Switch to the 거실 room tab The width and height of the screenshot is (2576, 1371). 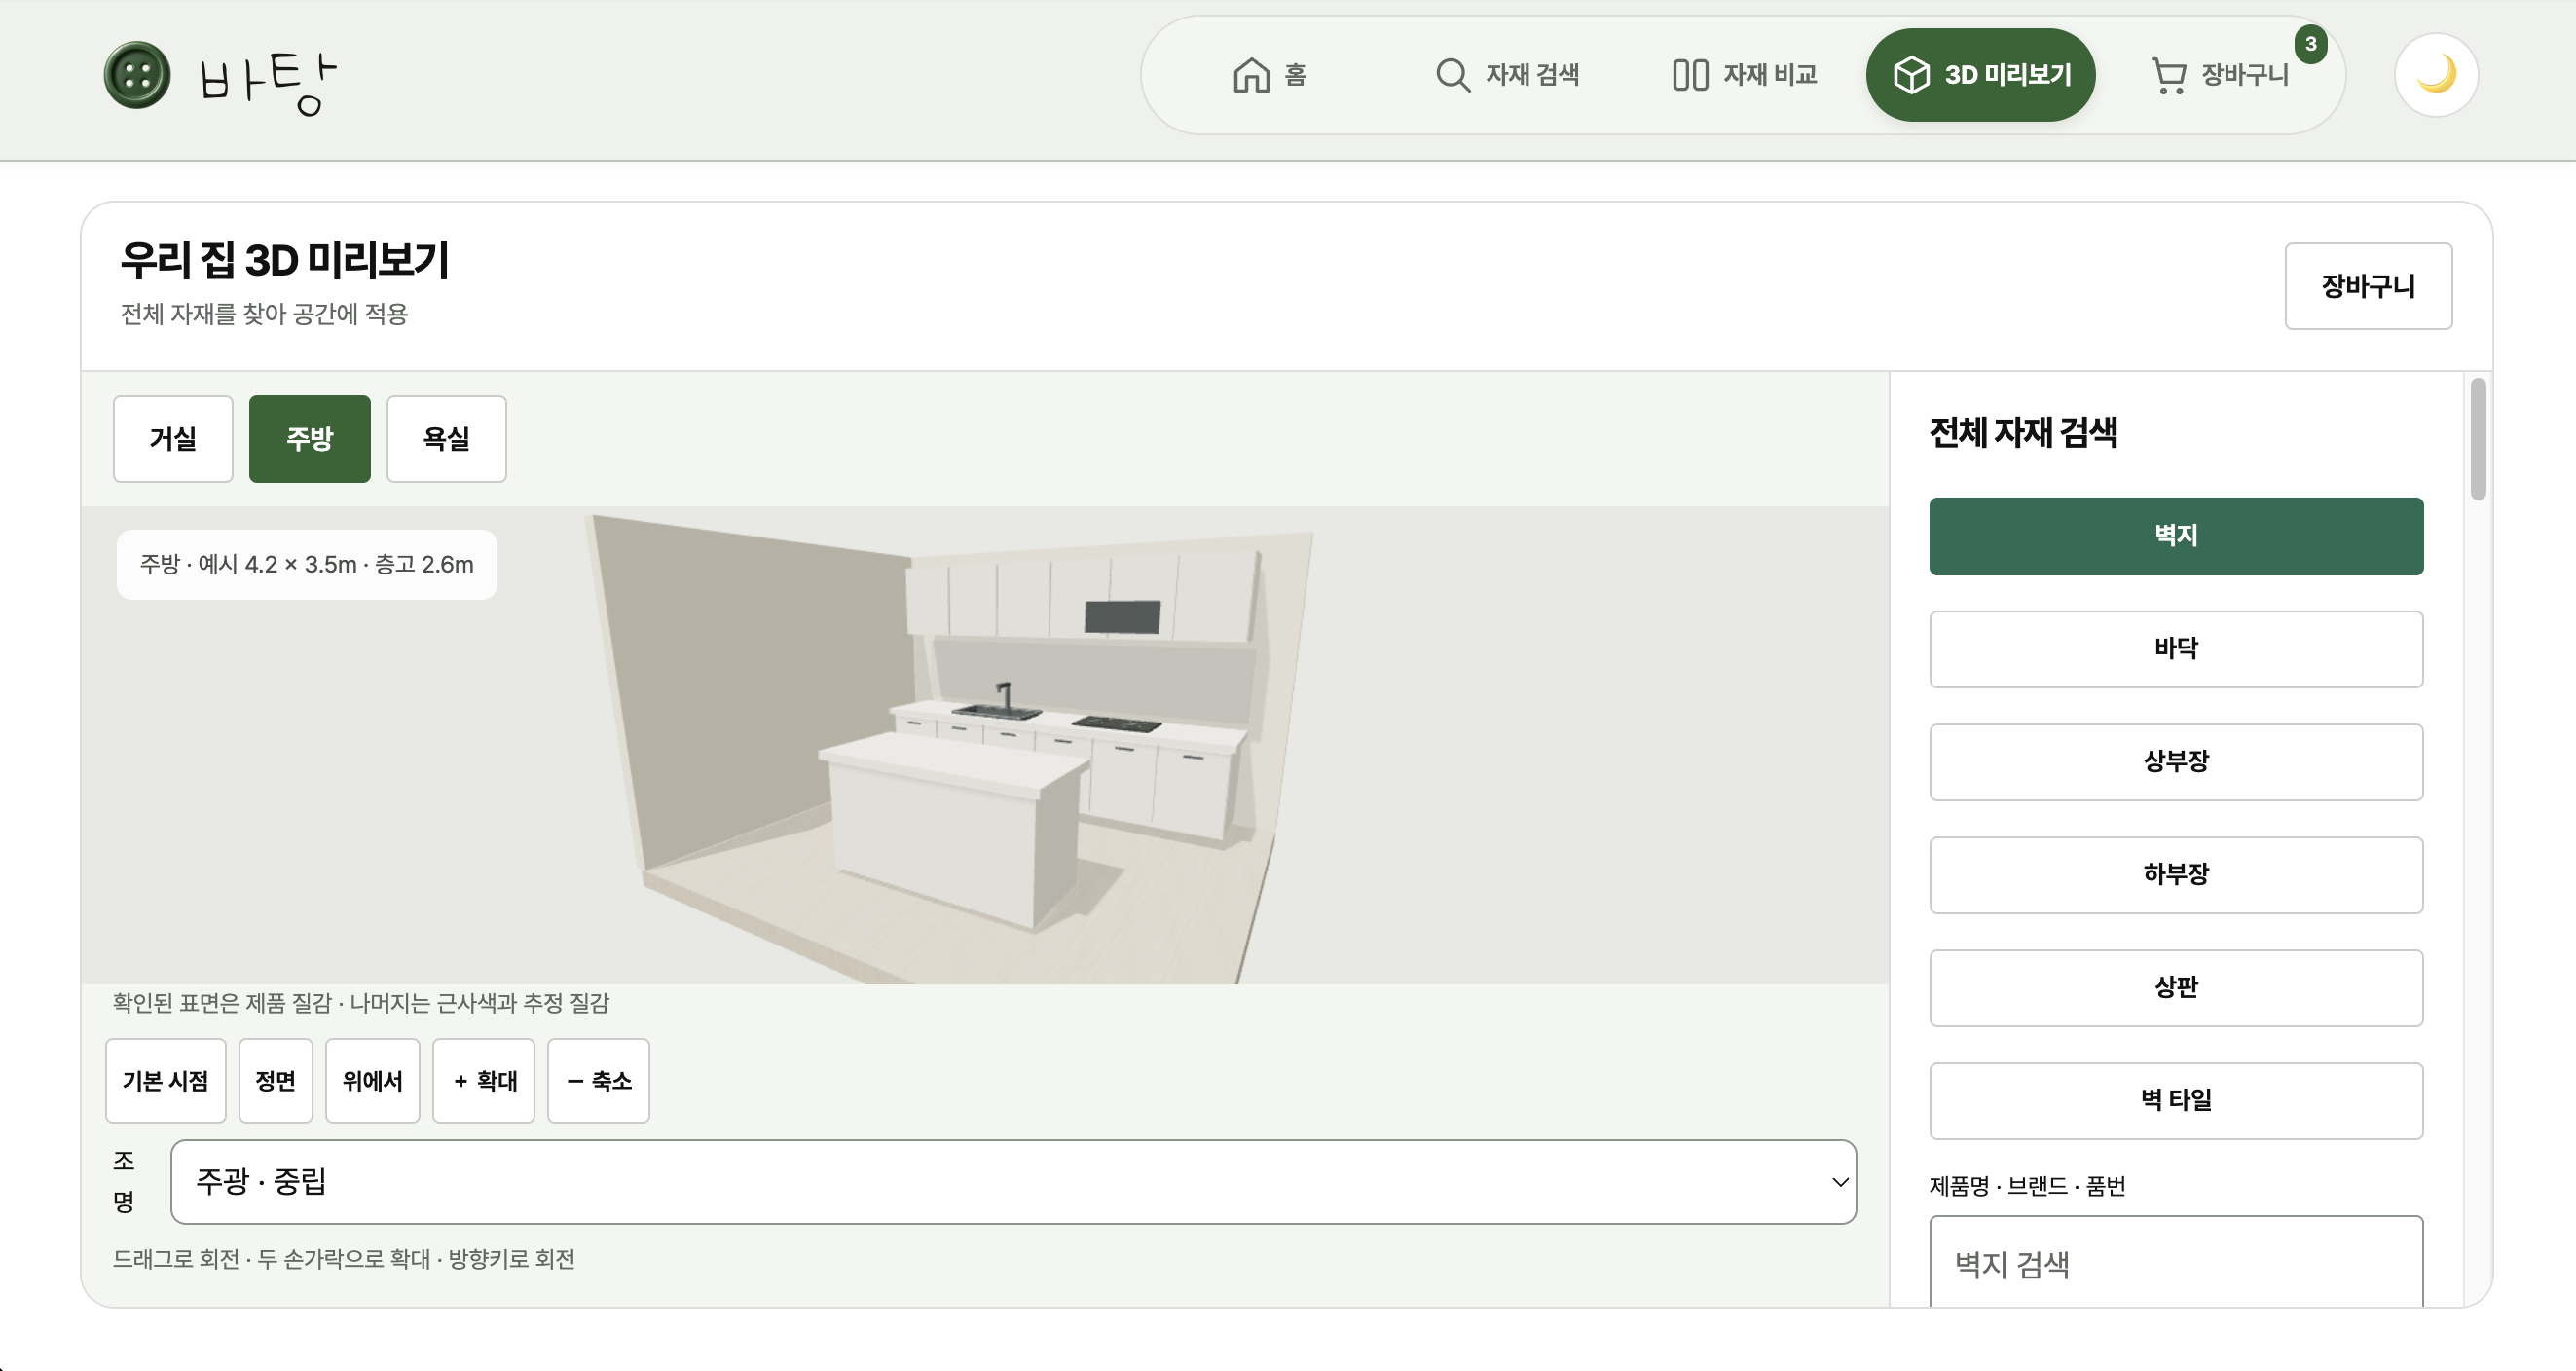[x=173, y=439]
